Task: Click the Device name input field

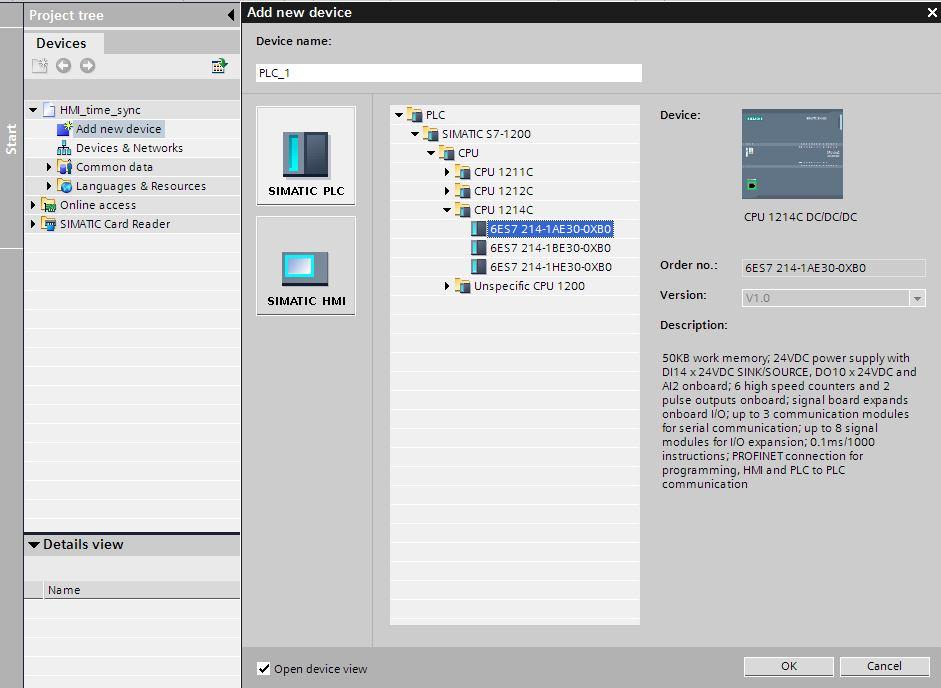Action: click(449, 73)
